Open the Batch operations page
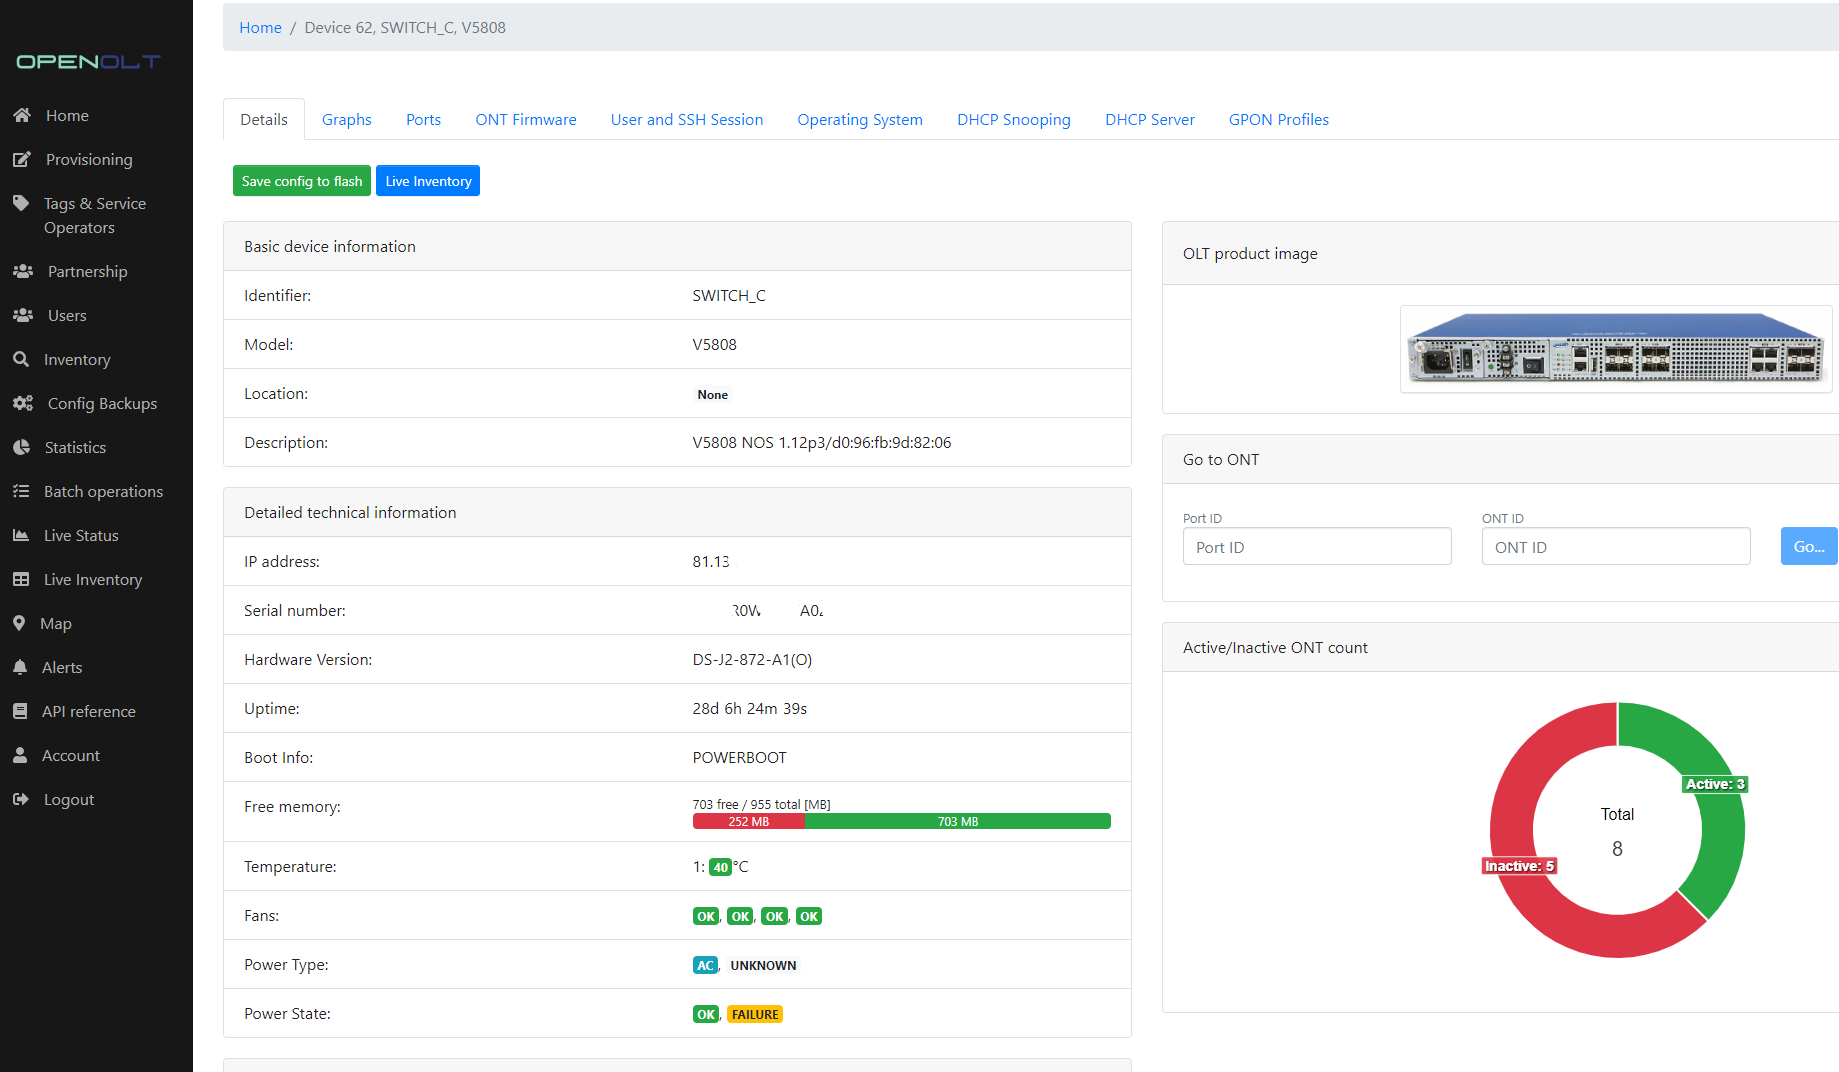The width and height of the screenshot is (1839, 1072). point(103,491)
